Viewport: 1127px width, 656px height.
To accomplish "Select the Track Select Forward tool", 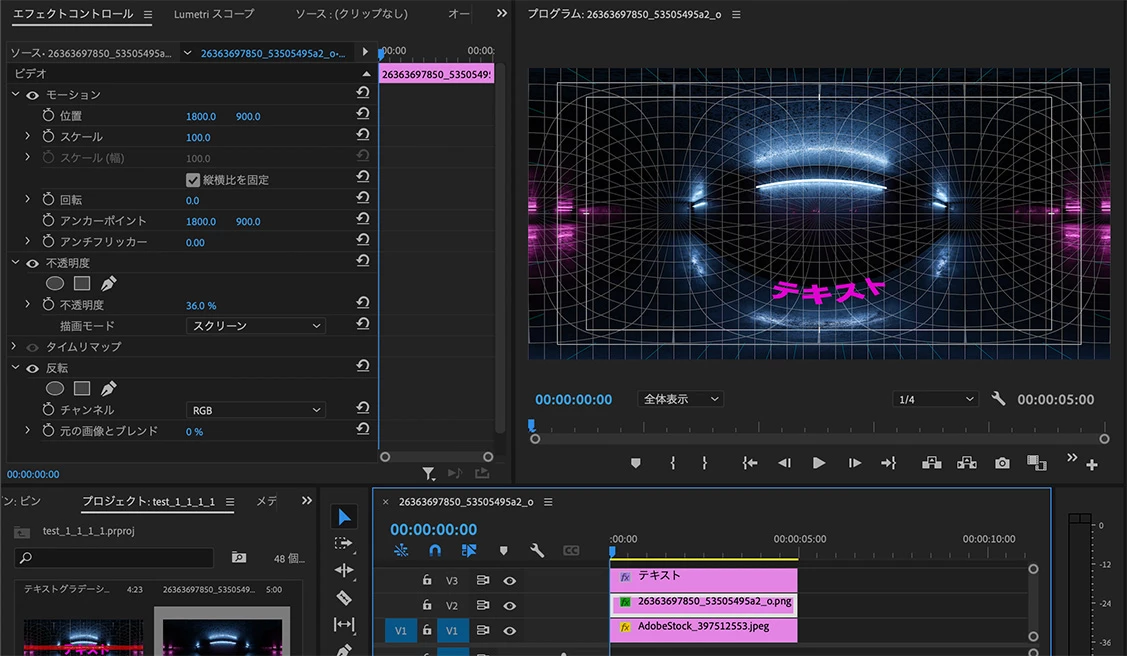I will 344,543.
